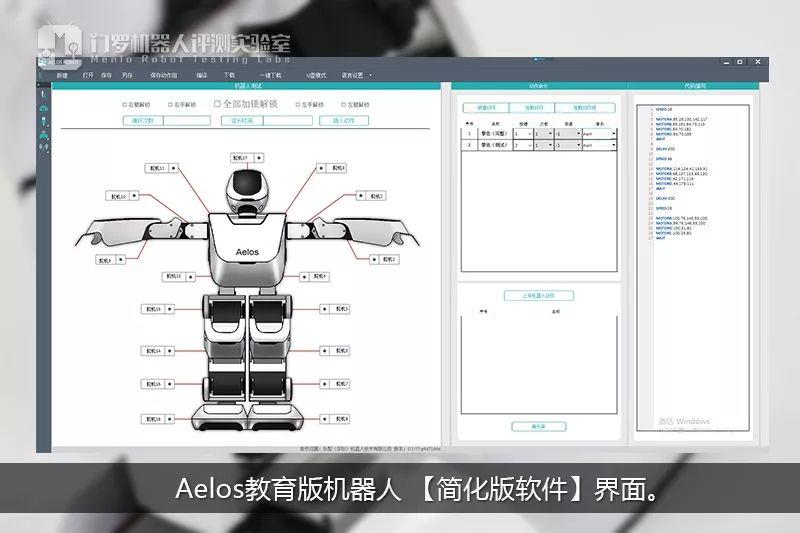Click 保存动作组 in the top menu

point(164,75)
